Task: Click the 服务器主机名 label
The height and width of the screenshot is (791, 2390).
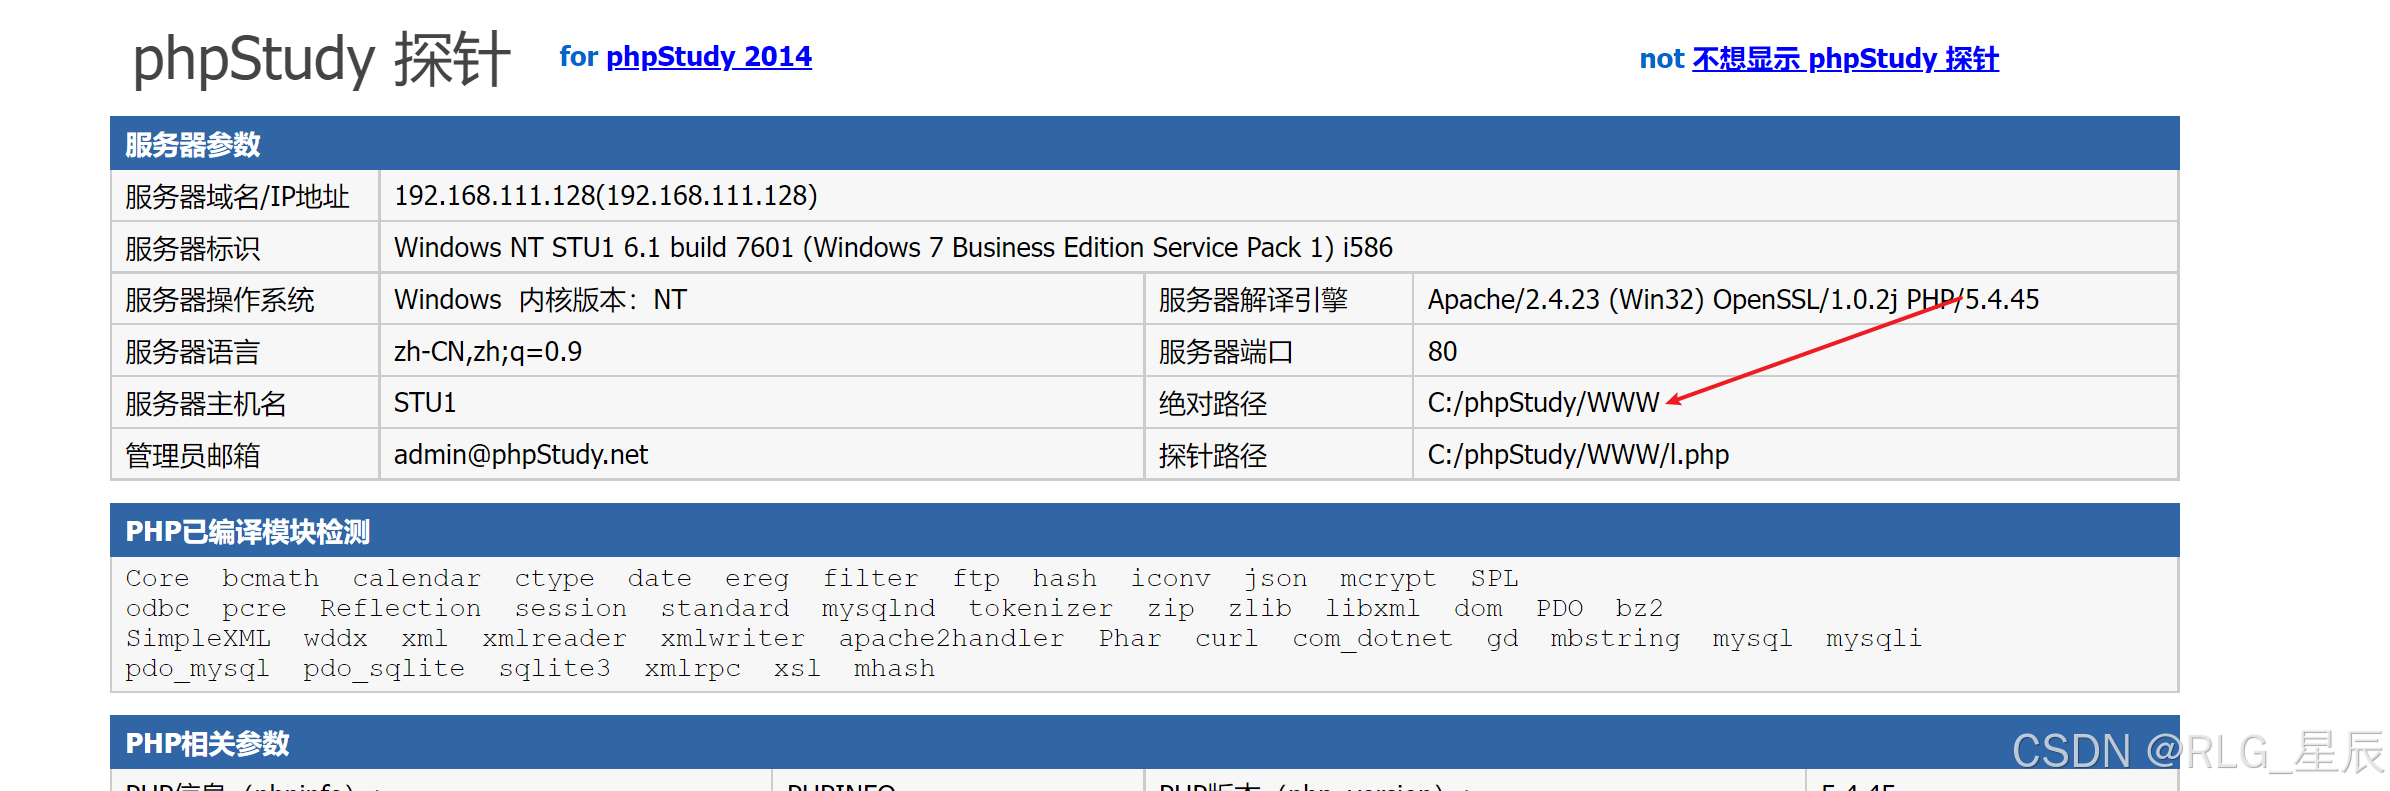Action: tap(206, 404)
